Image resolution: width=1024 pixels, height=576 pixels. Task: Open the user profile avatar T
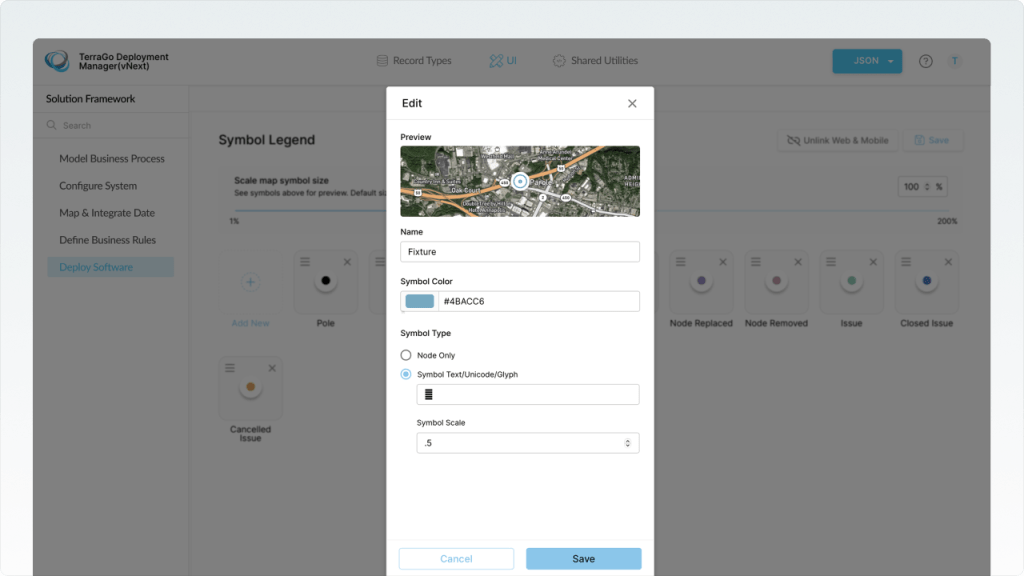[955, 61]
